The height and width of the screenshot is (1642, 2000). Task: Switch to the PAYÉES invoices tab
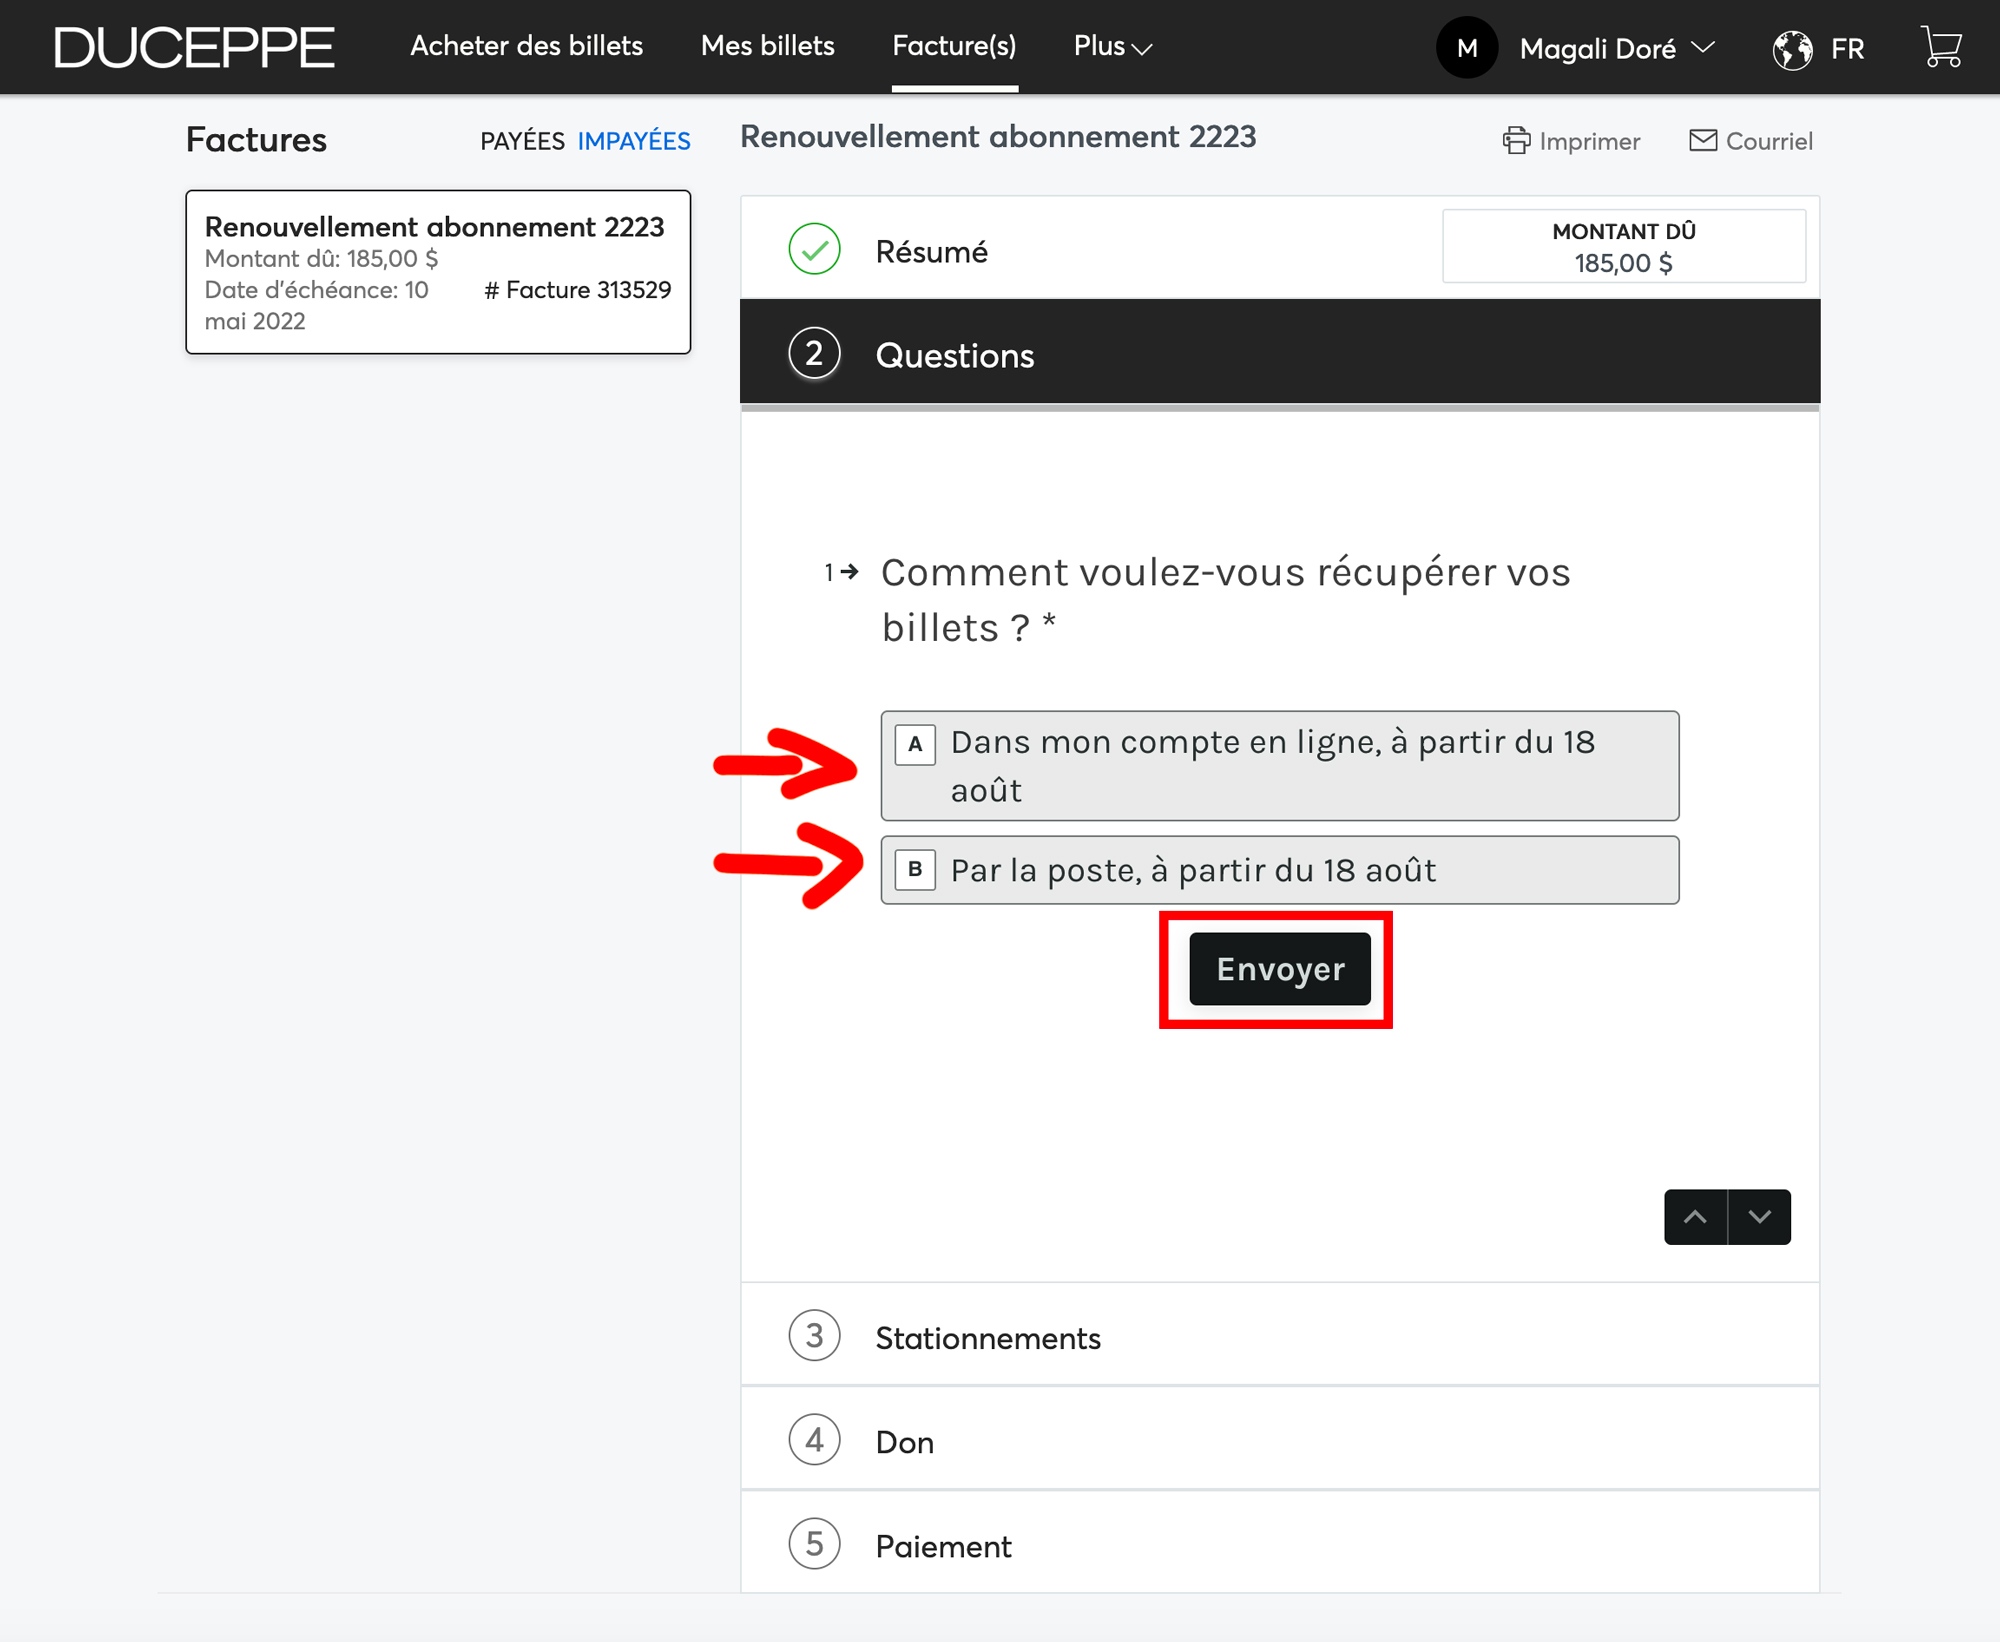point(522,141)
